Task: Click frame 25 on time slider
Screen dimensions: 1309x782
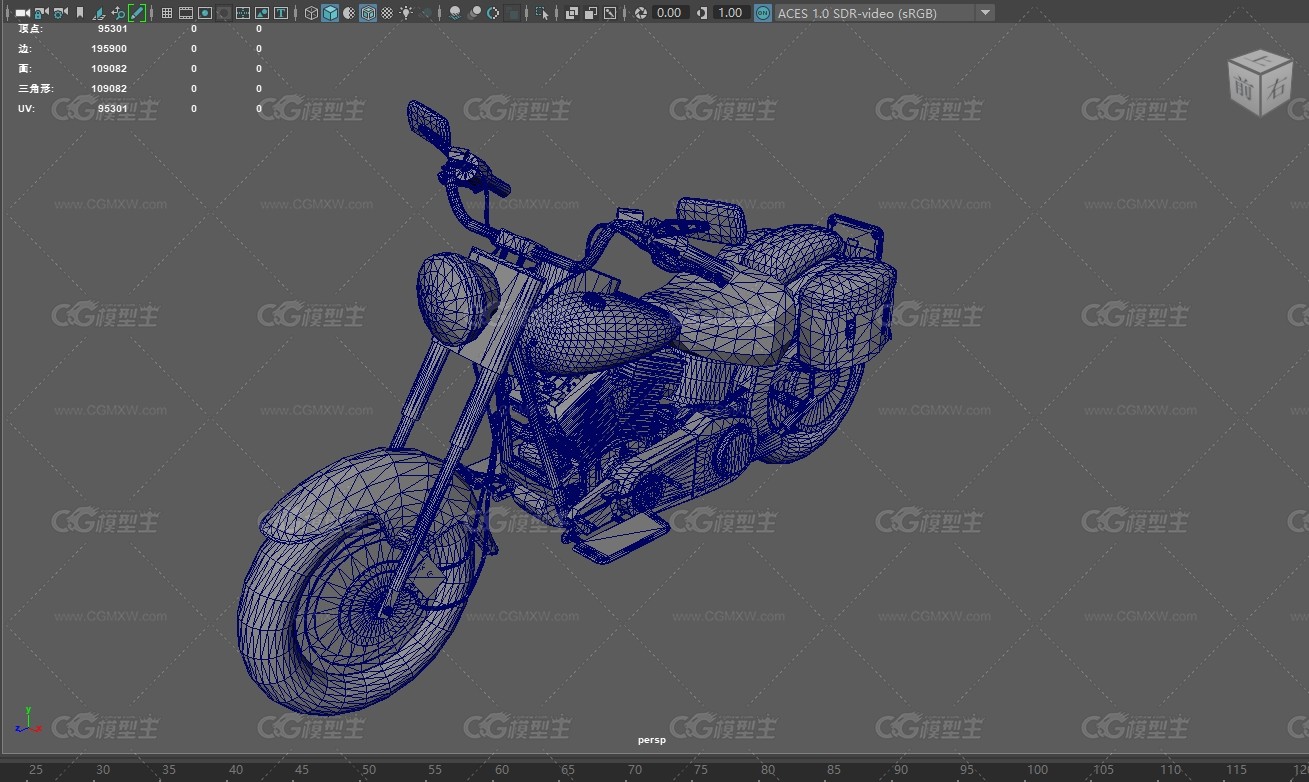Action: click(36, 769)
